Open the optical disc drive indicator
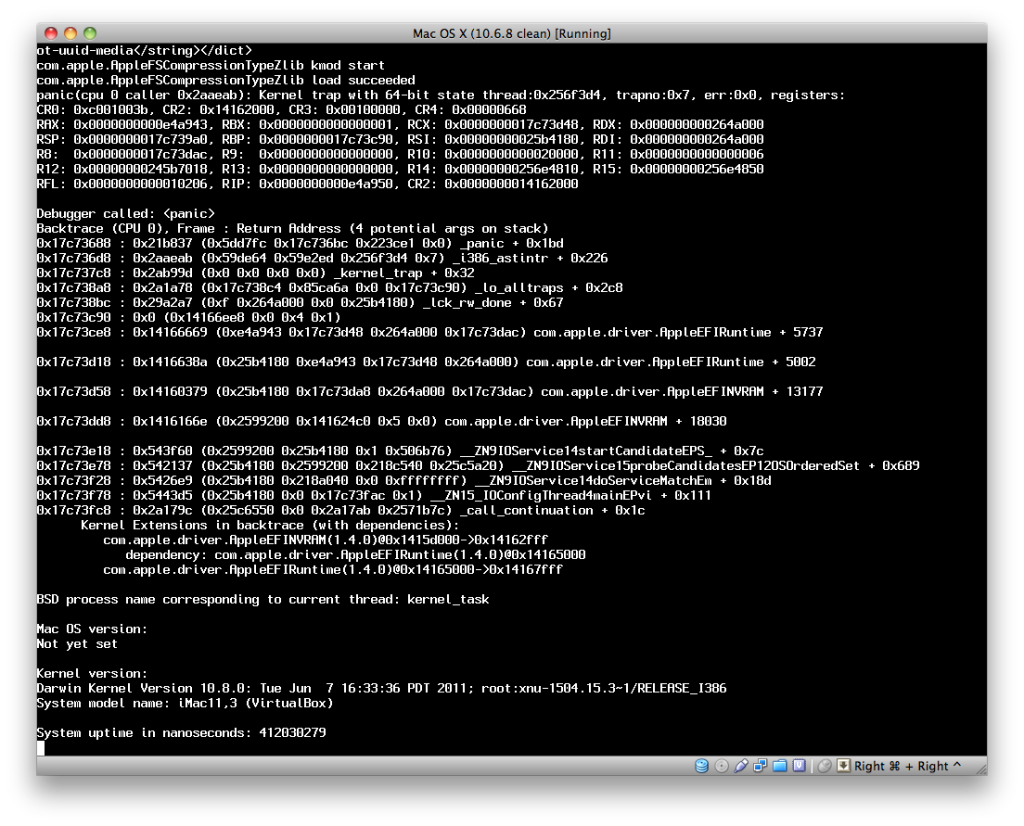Screen dimensions: 1024x826 click(722, 766)
